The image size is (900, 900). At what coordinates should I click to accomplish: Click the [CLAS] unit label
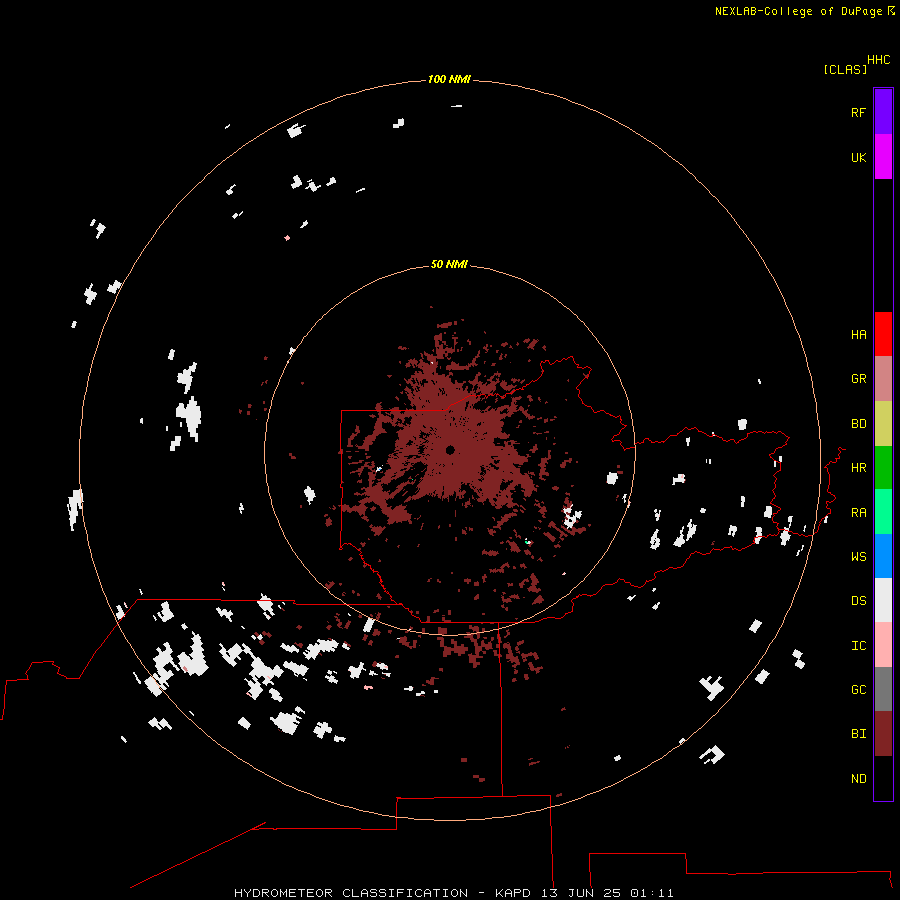845,69
